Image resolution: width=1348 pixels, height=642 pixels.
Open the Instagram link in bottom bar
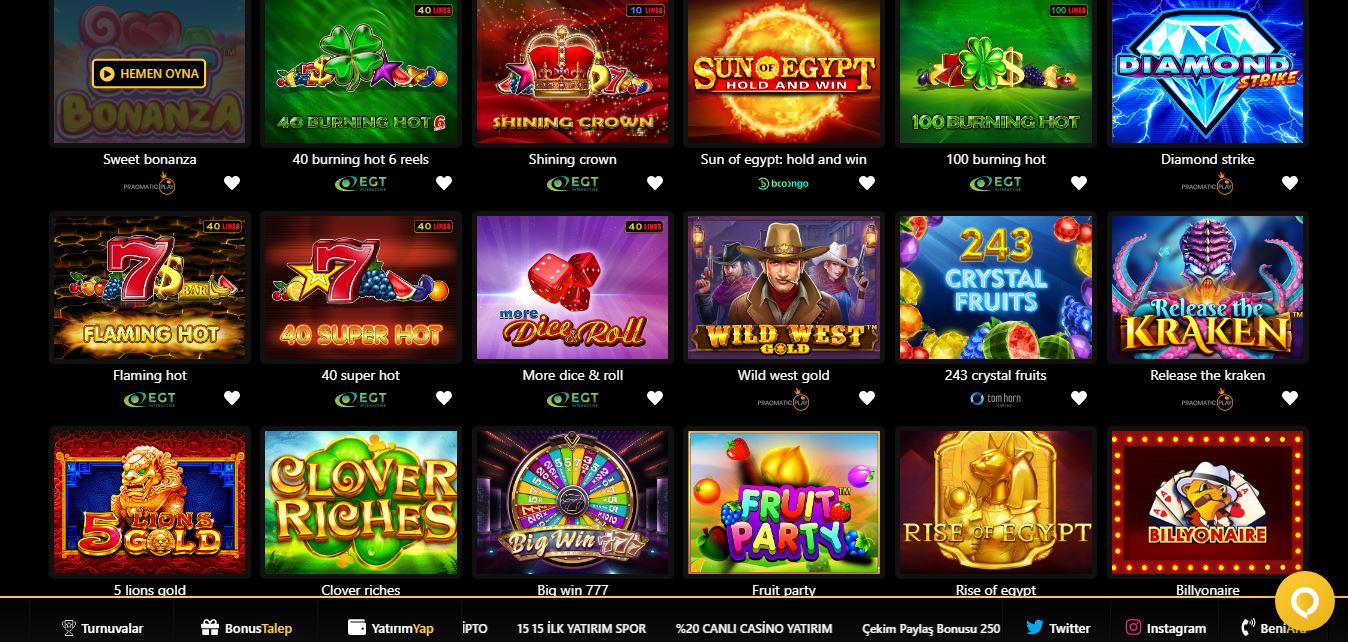click(1165, 628)
